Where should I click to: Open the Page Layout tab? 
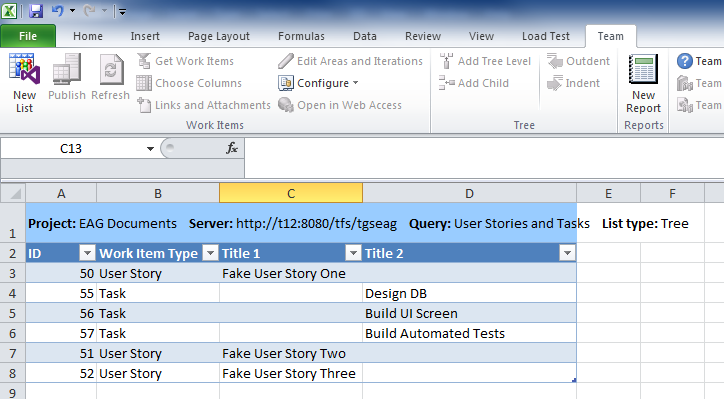(x=219, y=36)
